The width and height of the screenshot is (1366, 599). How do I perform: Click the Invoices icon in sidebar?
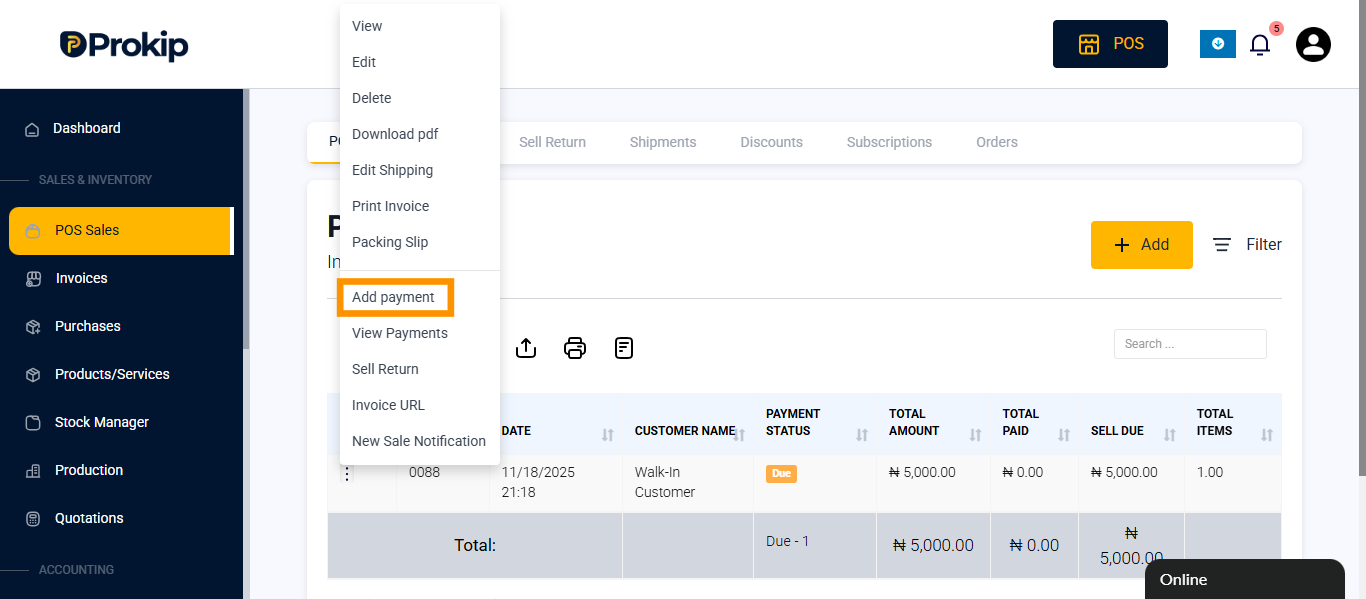tap(33, 278)
